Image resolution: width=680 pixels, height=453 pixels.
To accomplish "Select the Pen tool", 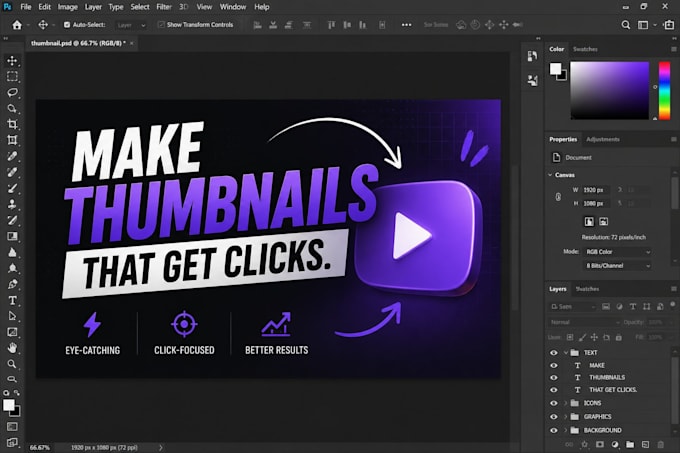I will click(x=12, y=284).
